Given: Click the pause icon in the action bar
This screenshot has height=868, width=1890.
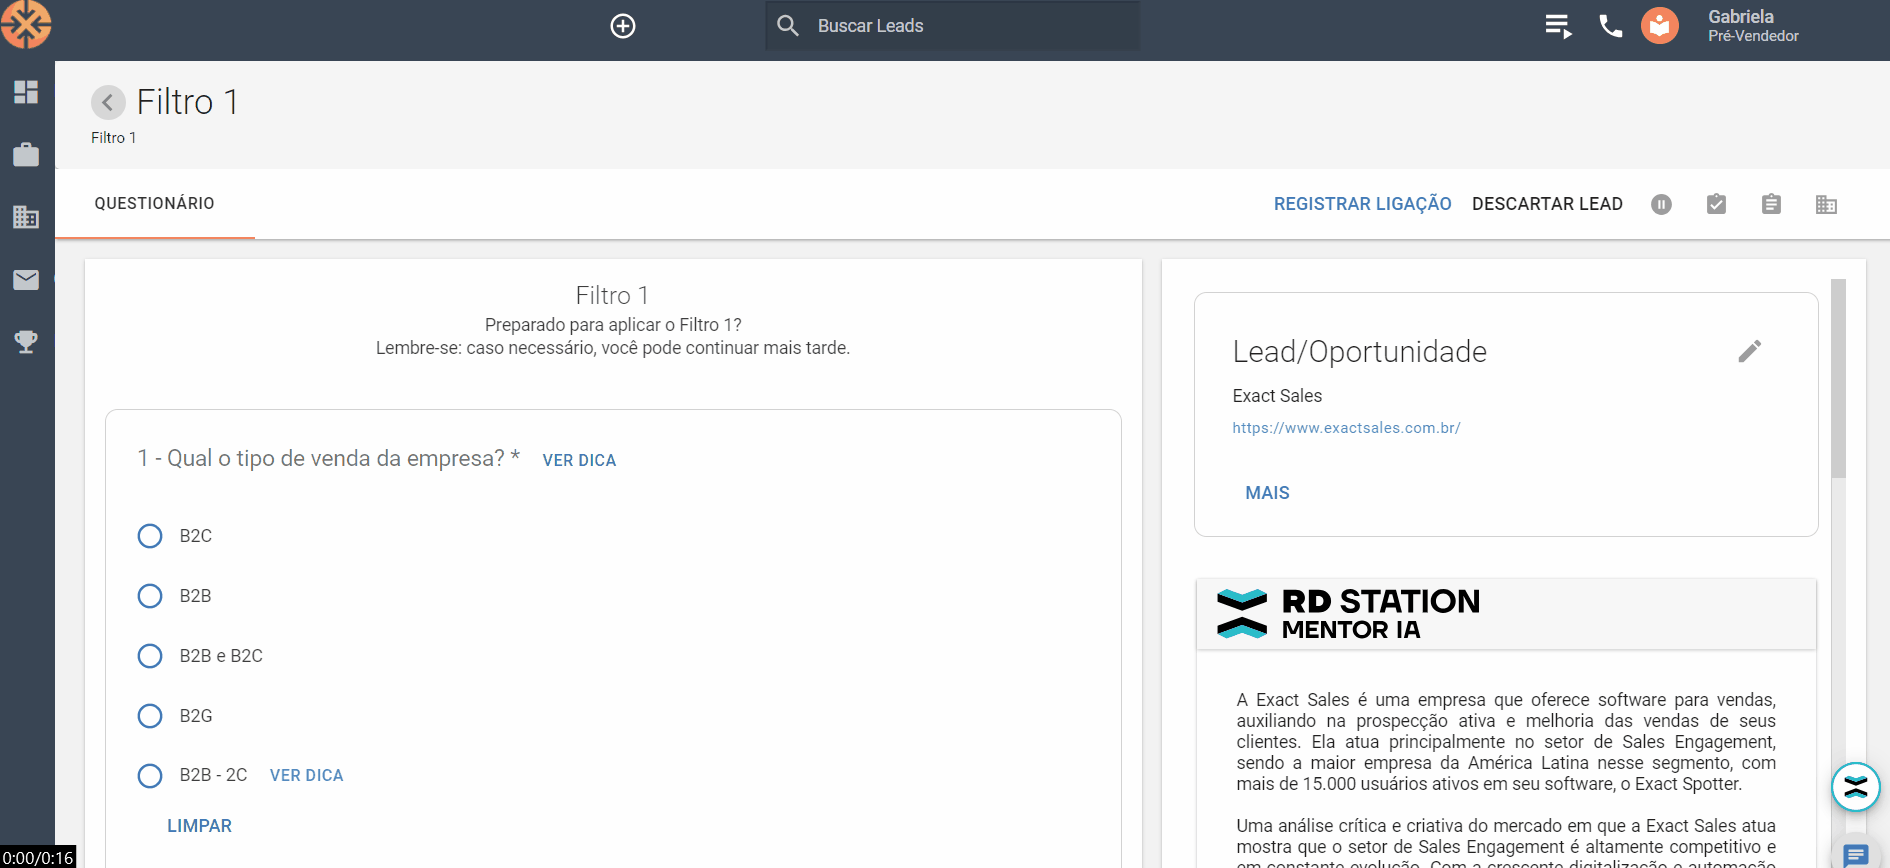Looking at the screenshot, I should [1661, 204].
